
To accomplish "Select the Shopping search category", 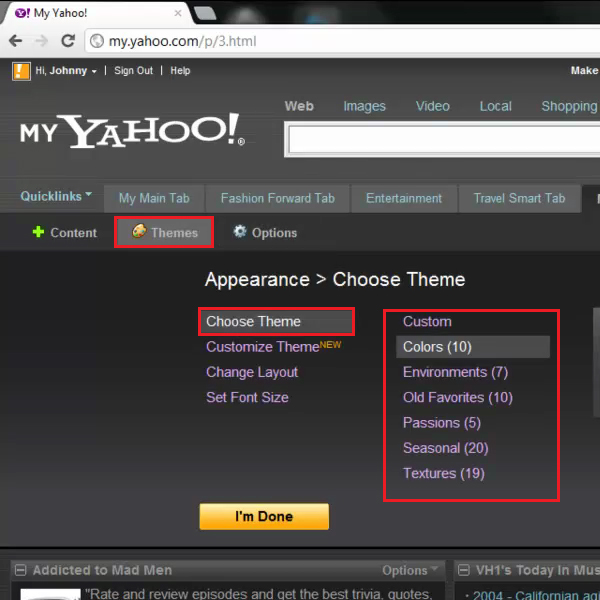I will pyautogui.click(x=569, y=106).
